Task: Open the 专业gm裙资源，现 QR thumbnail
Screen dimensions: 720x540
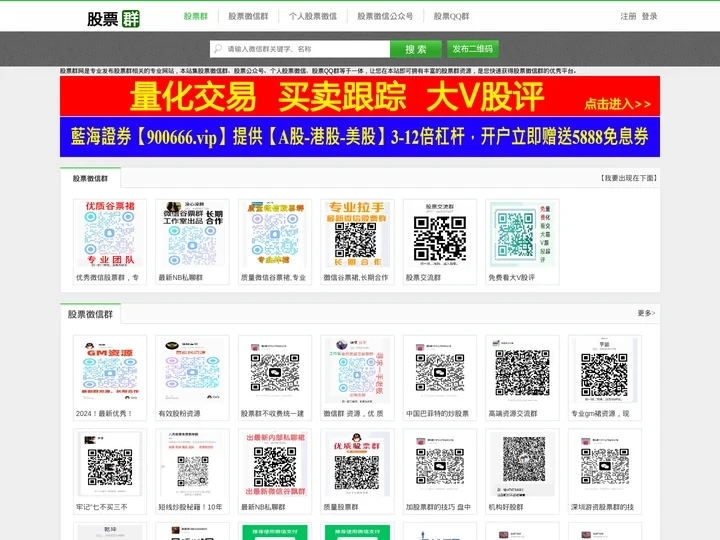Action: (x=604, y=370)
